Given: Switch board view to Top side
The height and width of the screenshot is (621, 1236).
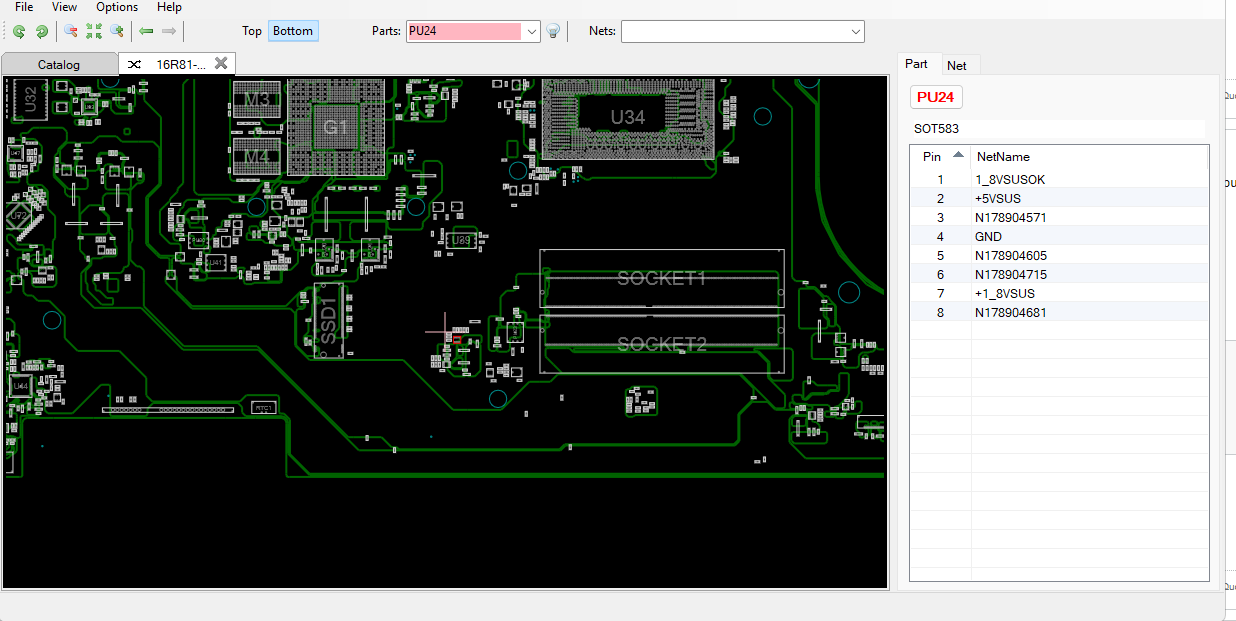Looking at the screenshot, I should click(252, 31).
